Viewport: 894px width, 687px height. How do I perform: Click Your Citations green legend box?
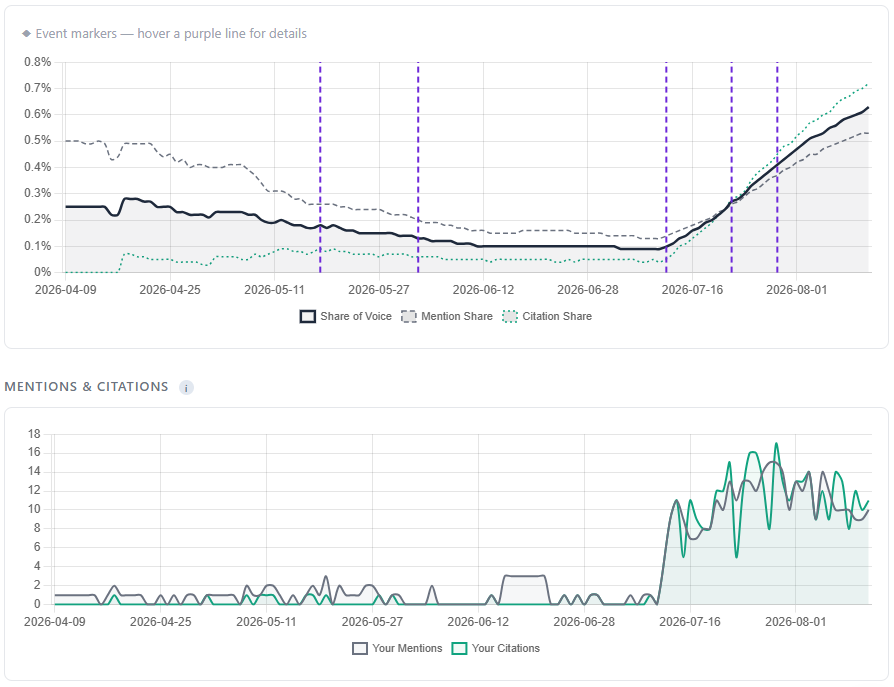point(459,648)
